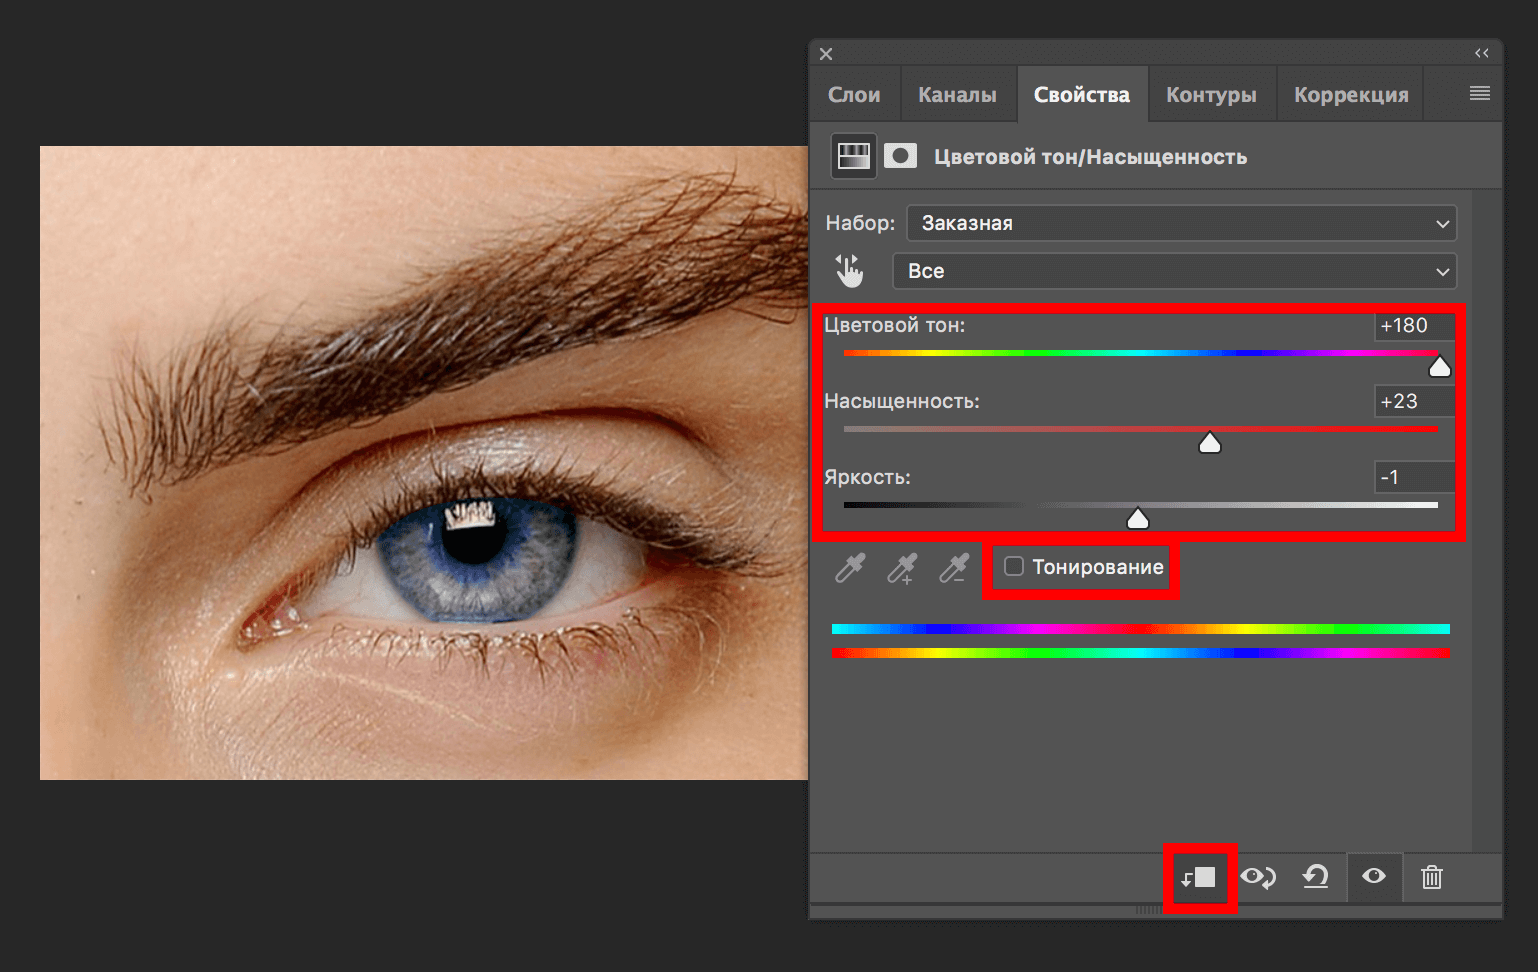
Task: Select the standard eyedropper sampler tool
Action: (849, 569)
